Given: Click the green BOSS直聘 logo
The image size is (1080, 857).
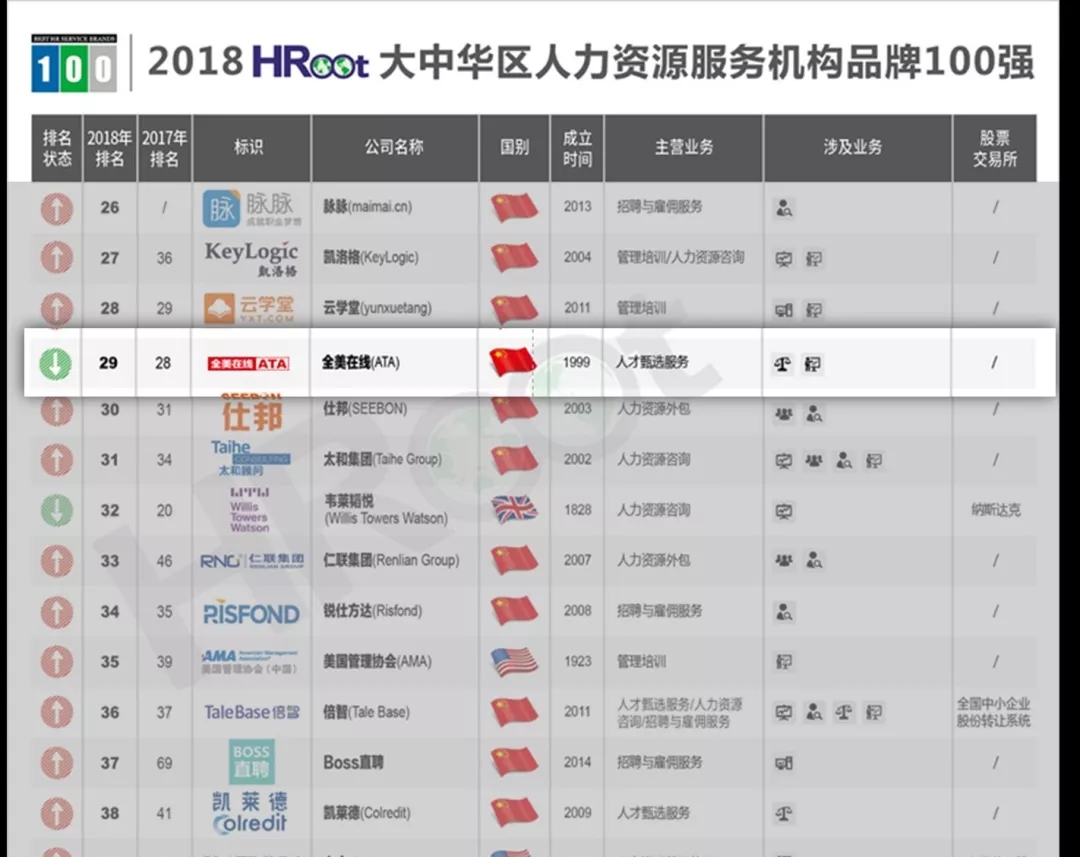Looking at the screenshot, I should coord(251,762).
